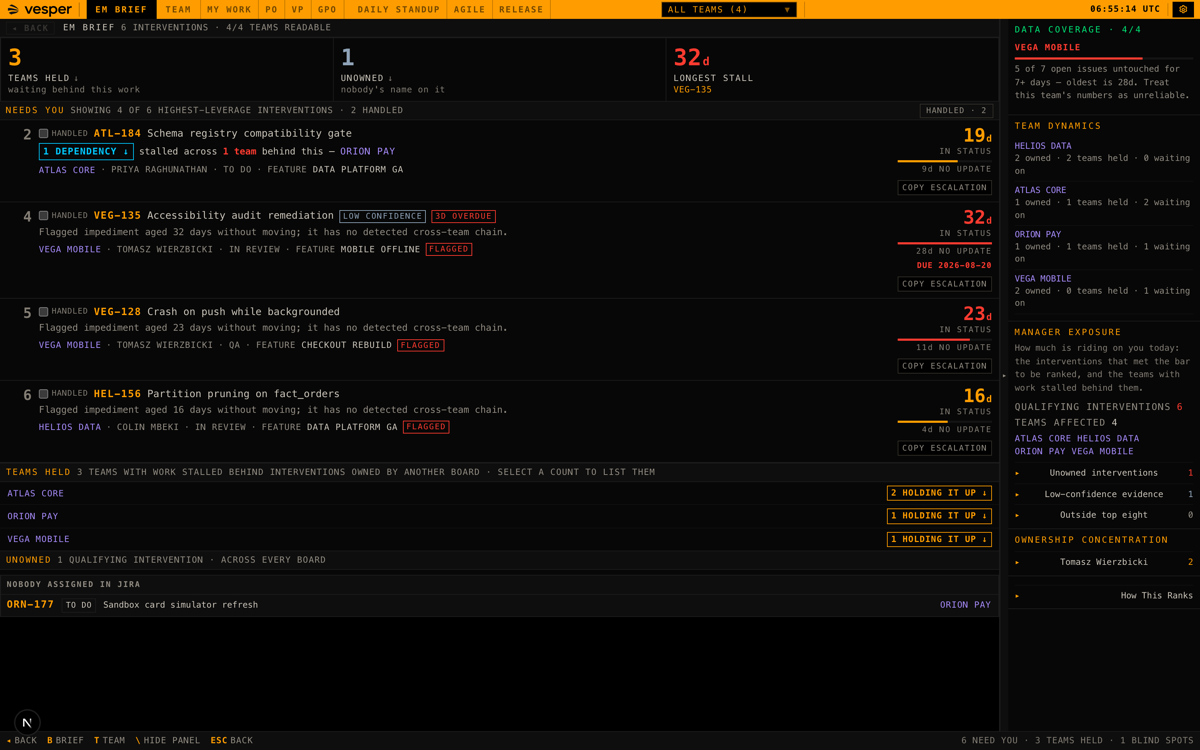
Task: Click the 3D Overdue tag on VEG-135
Action: (x=463, y=216)
